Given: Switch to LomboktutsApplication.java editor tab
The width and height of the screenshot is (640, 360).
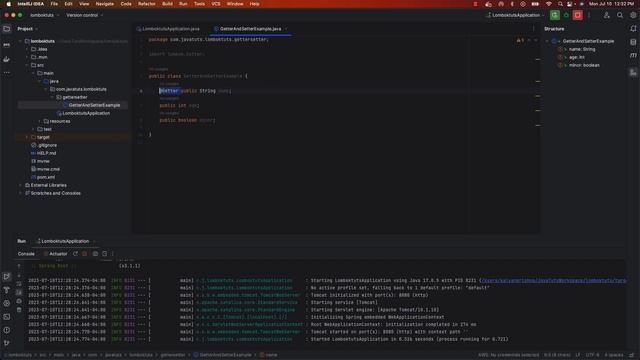Looking at the screenshot, I should click(168, 29).
